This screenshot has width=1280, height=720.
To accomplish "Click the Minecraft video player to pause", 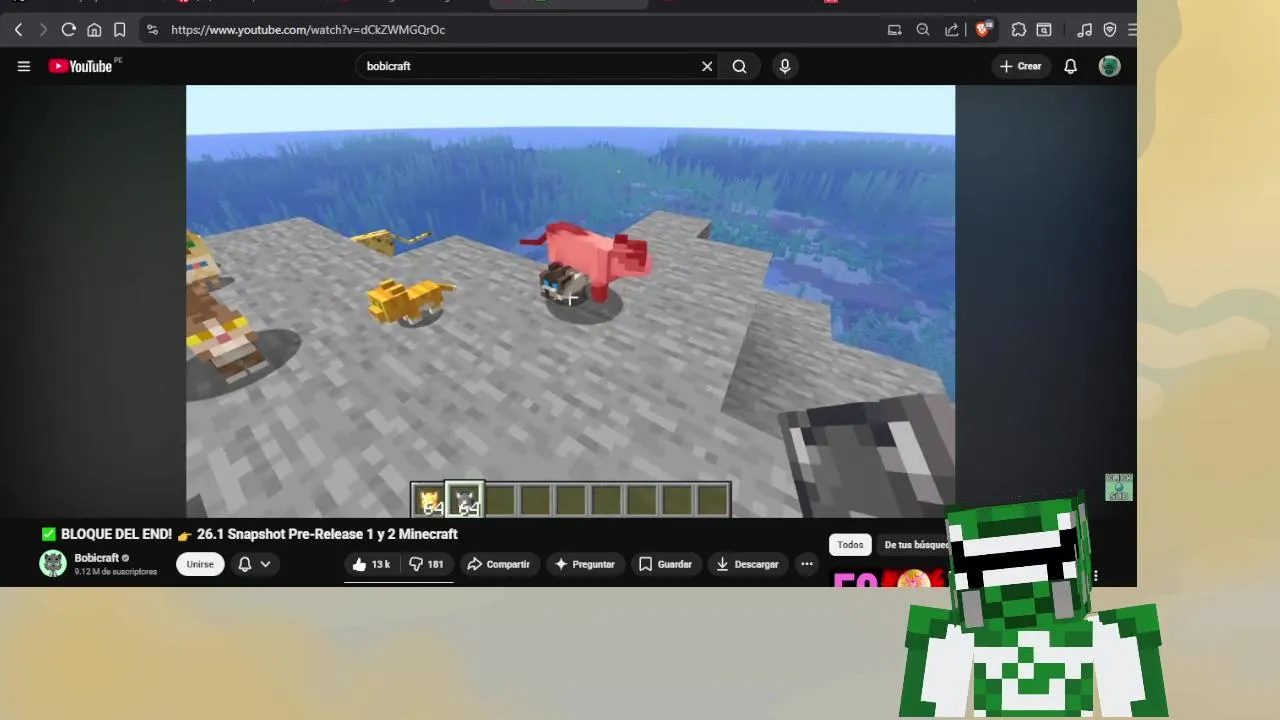I will tap(570, 300).
